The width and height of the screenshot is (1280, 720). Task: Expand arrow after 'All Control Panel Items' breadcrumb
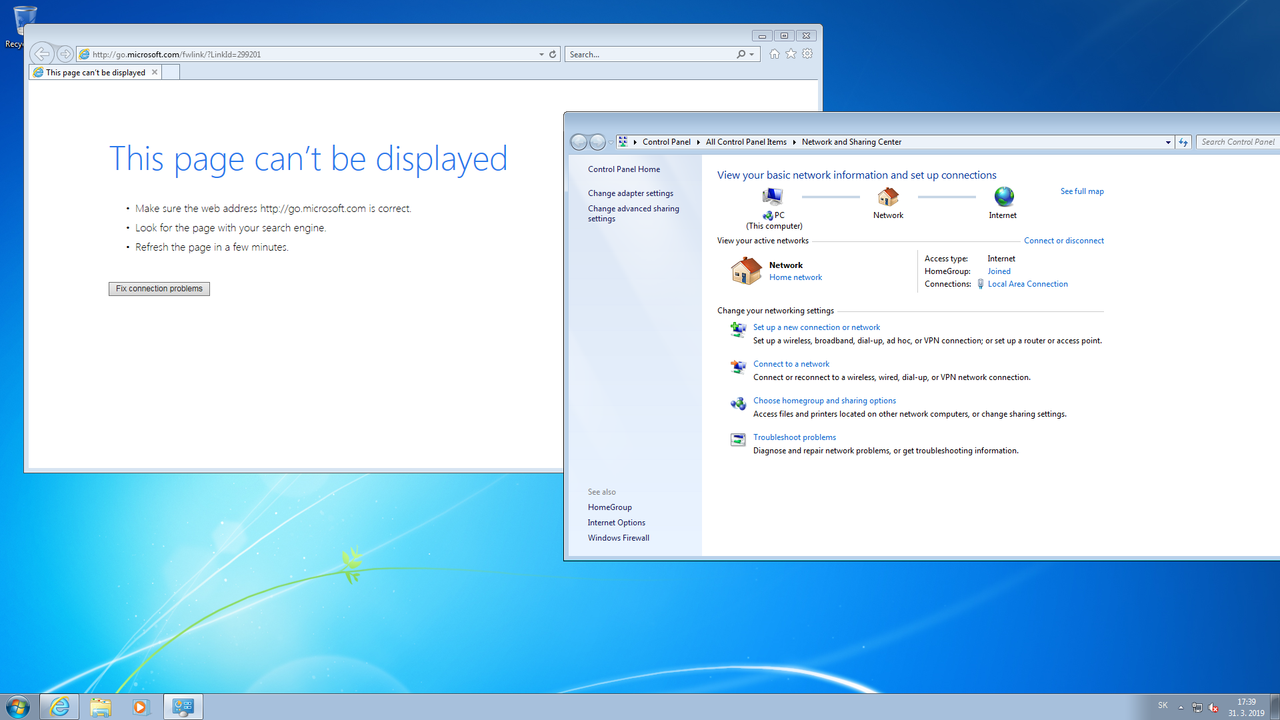tap(795, 142)
